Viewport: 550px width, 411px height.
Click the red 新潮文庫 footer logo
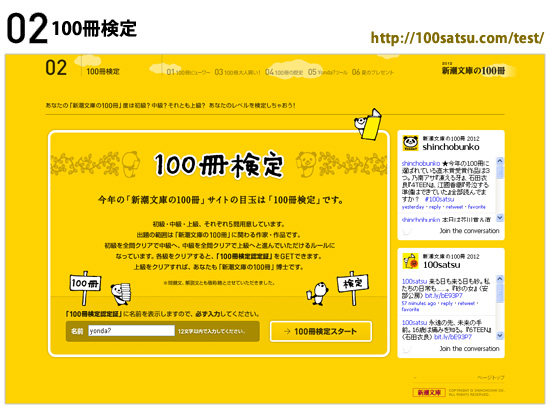click(429, 392)
